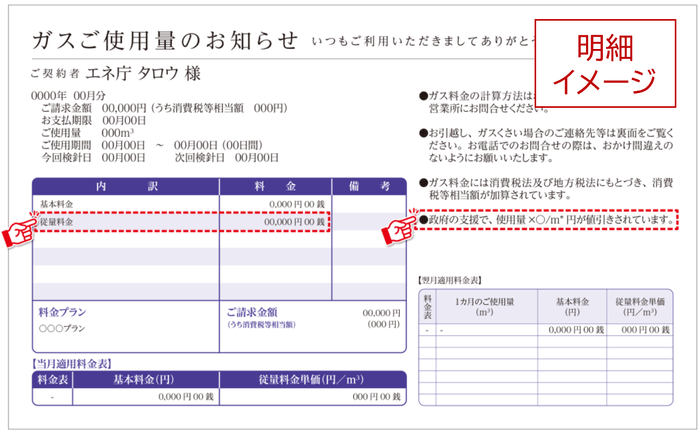
Task: Select the 今回検針日 00月00日 entry
Action: (x=93, y=158)
